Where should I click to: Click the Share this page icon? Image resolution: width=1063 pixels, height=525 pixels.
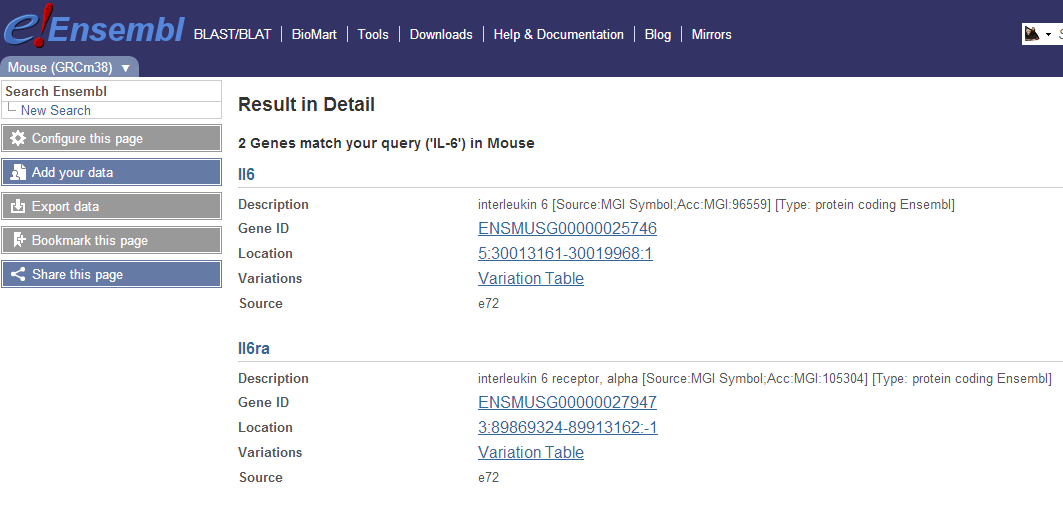pos(18,275)
